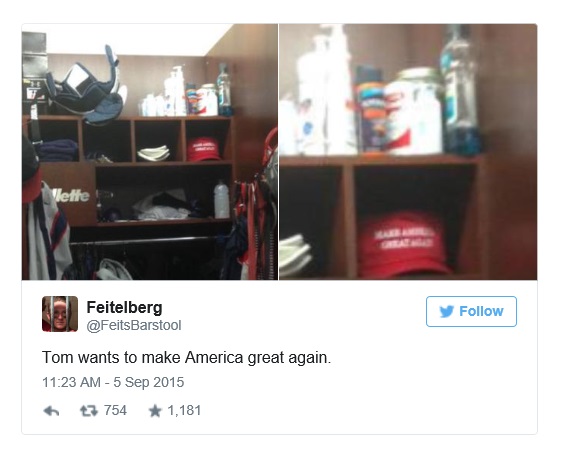Click the white water bottle on the locker shelf
578x451 pixels.
222,199
